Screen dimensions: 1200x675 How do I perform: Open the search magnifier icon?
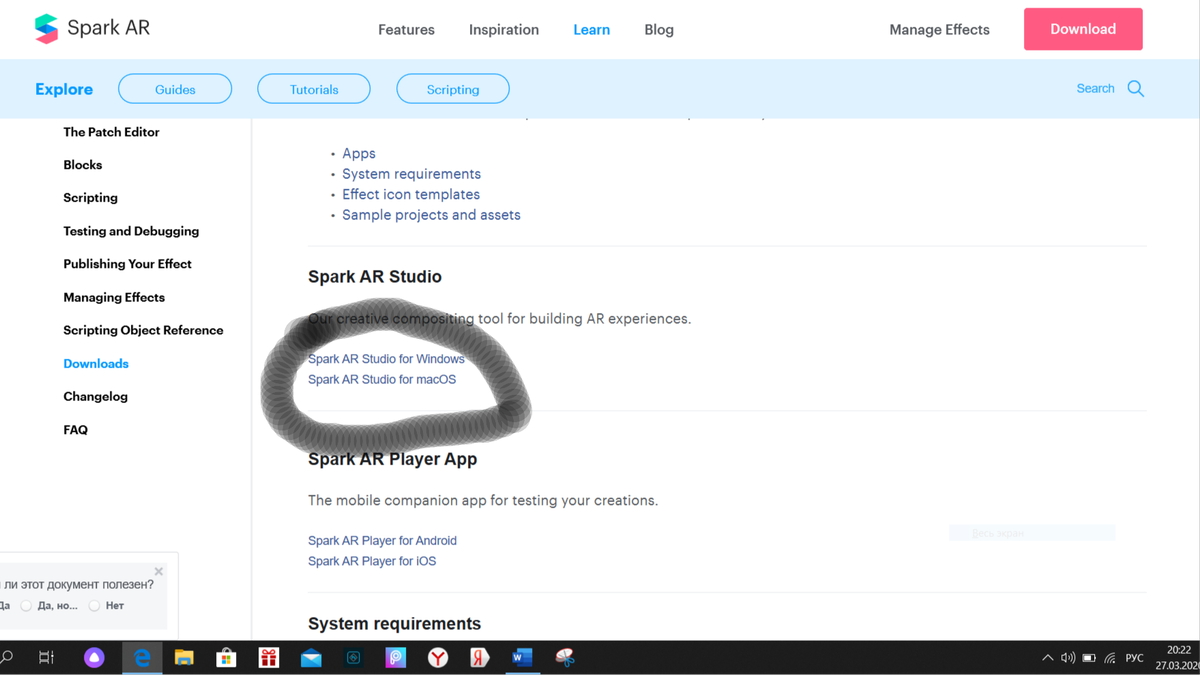(x=1136, y=89)
